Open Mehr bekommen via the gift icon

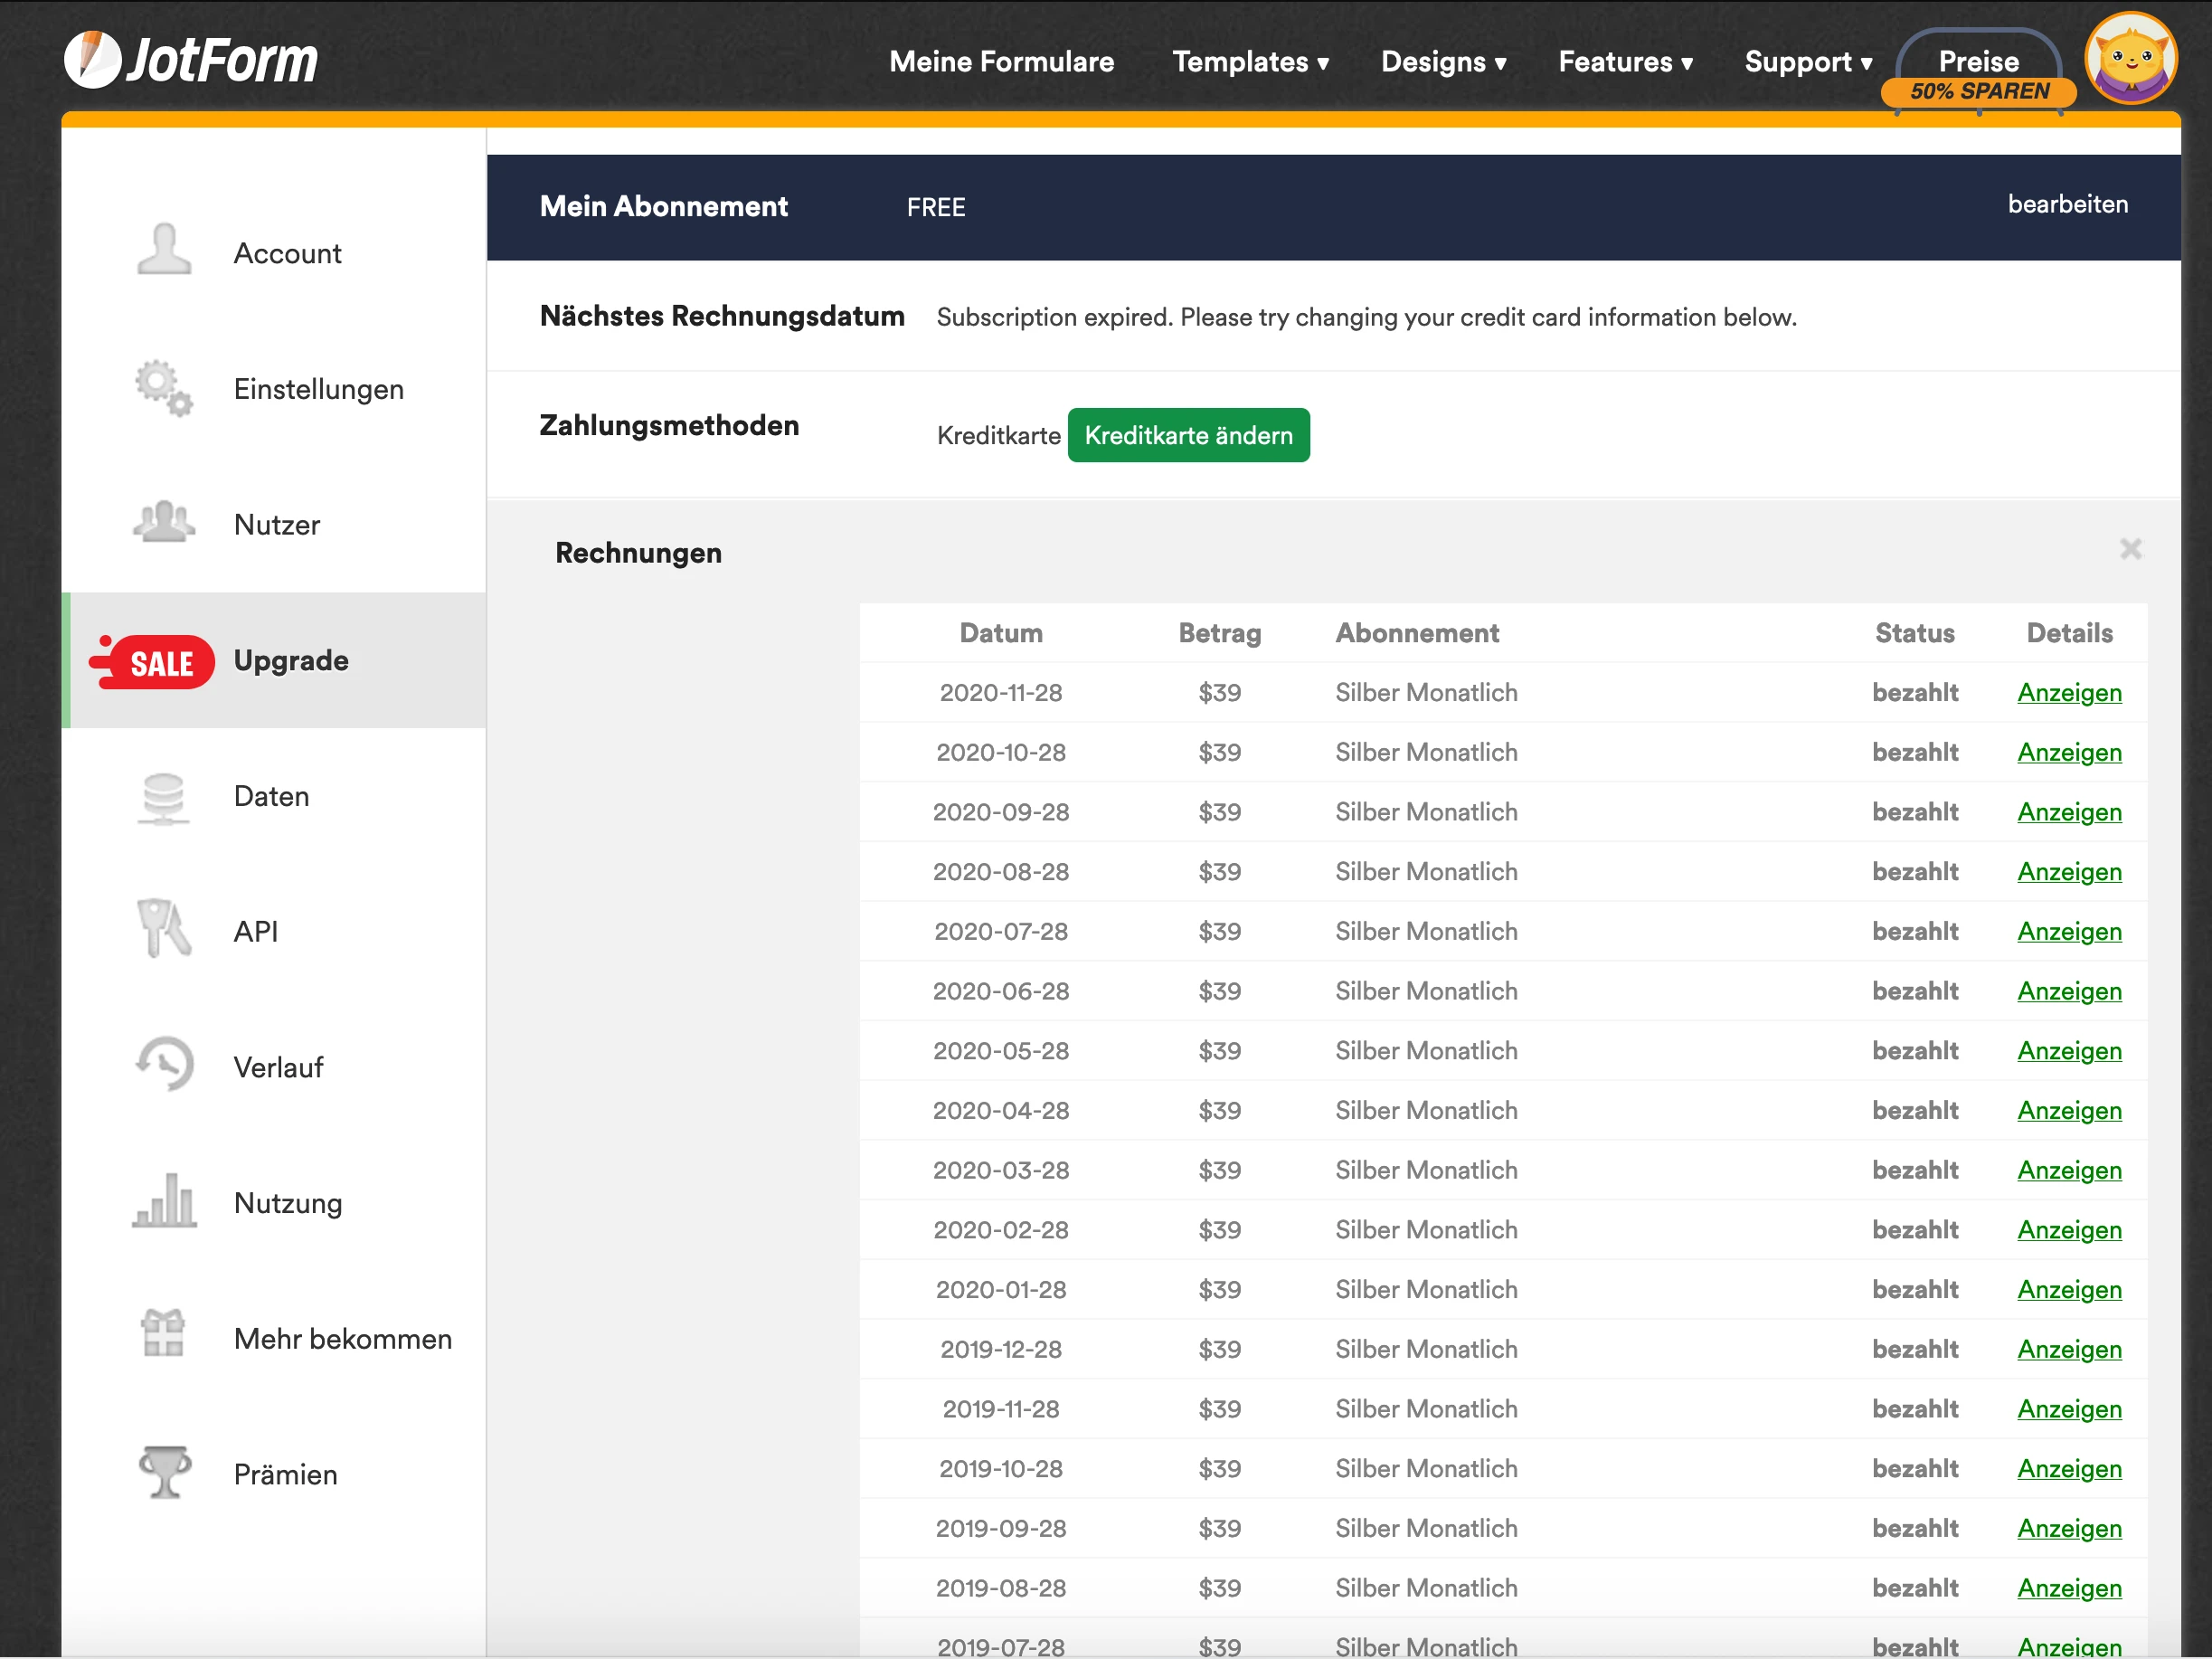163,1338
